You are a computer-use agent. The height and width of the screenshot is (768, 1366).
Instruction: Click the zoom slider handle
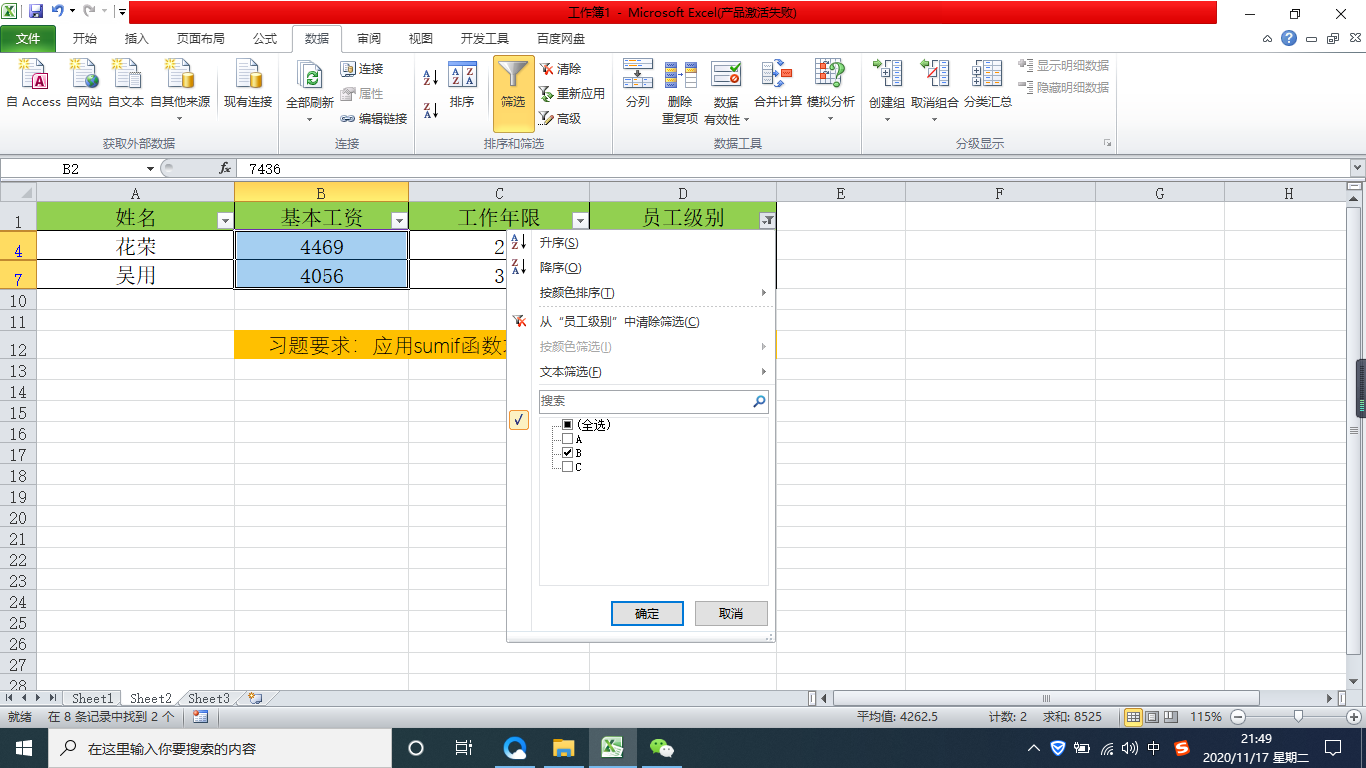(1298, 717)
